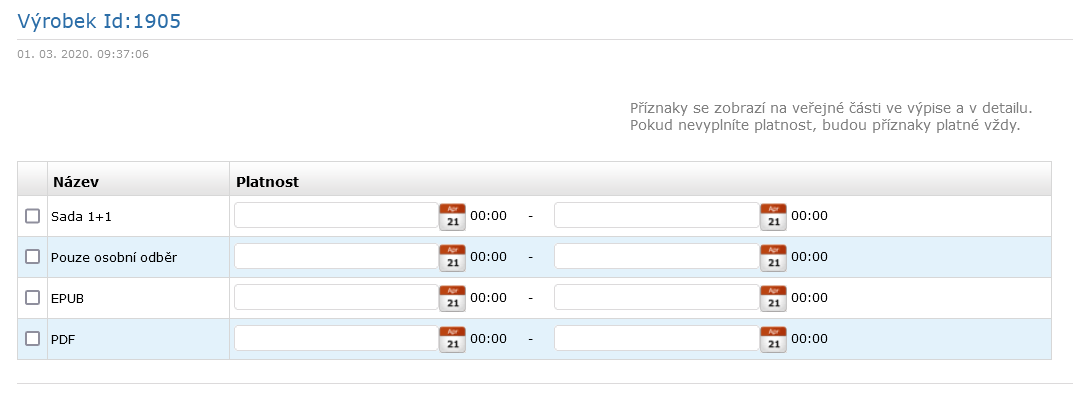Open end date calendar for Pouze osobní odběr
The width and height of the screenshot is (1091, 395).
click(x=773, y=257)
